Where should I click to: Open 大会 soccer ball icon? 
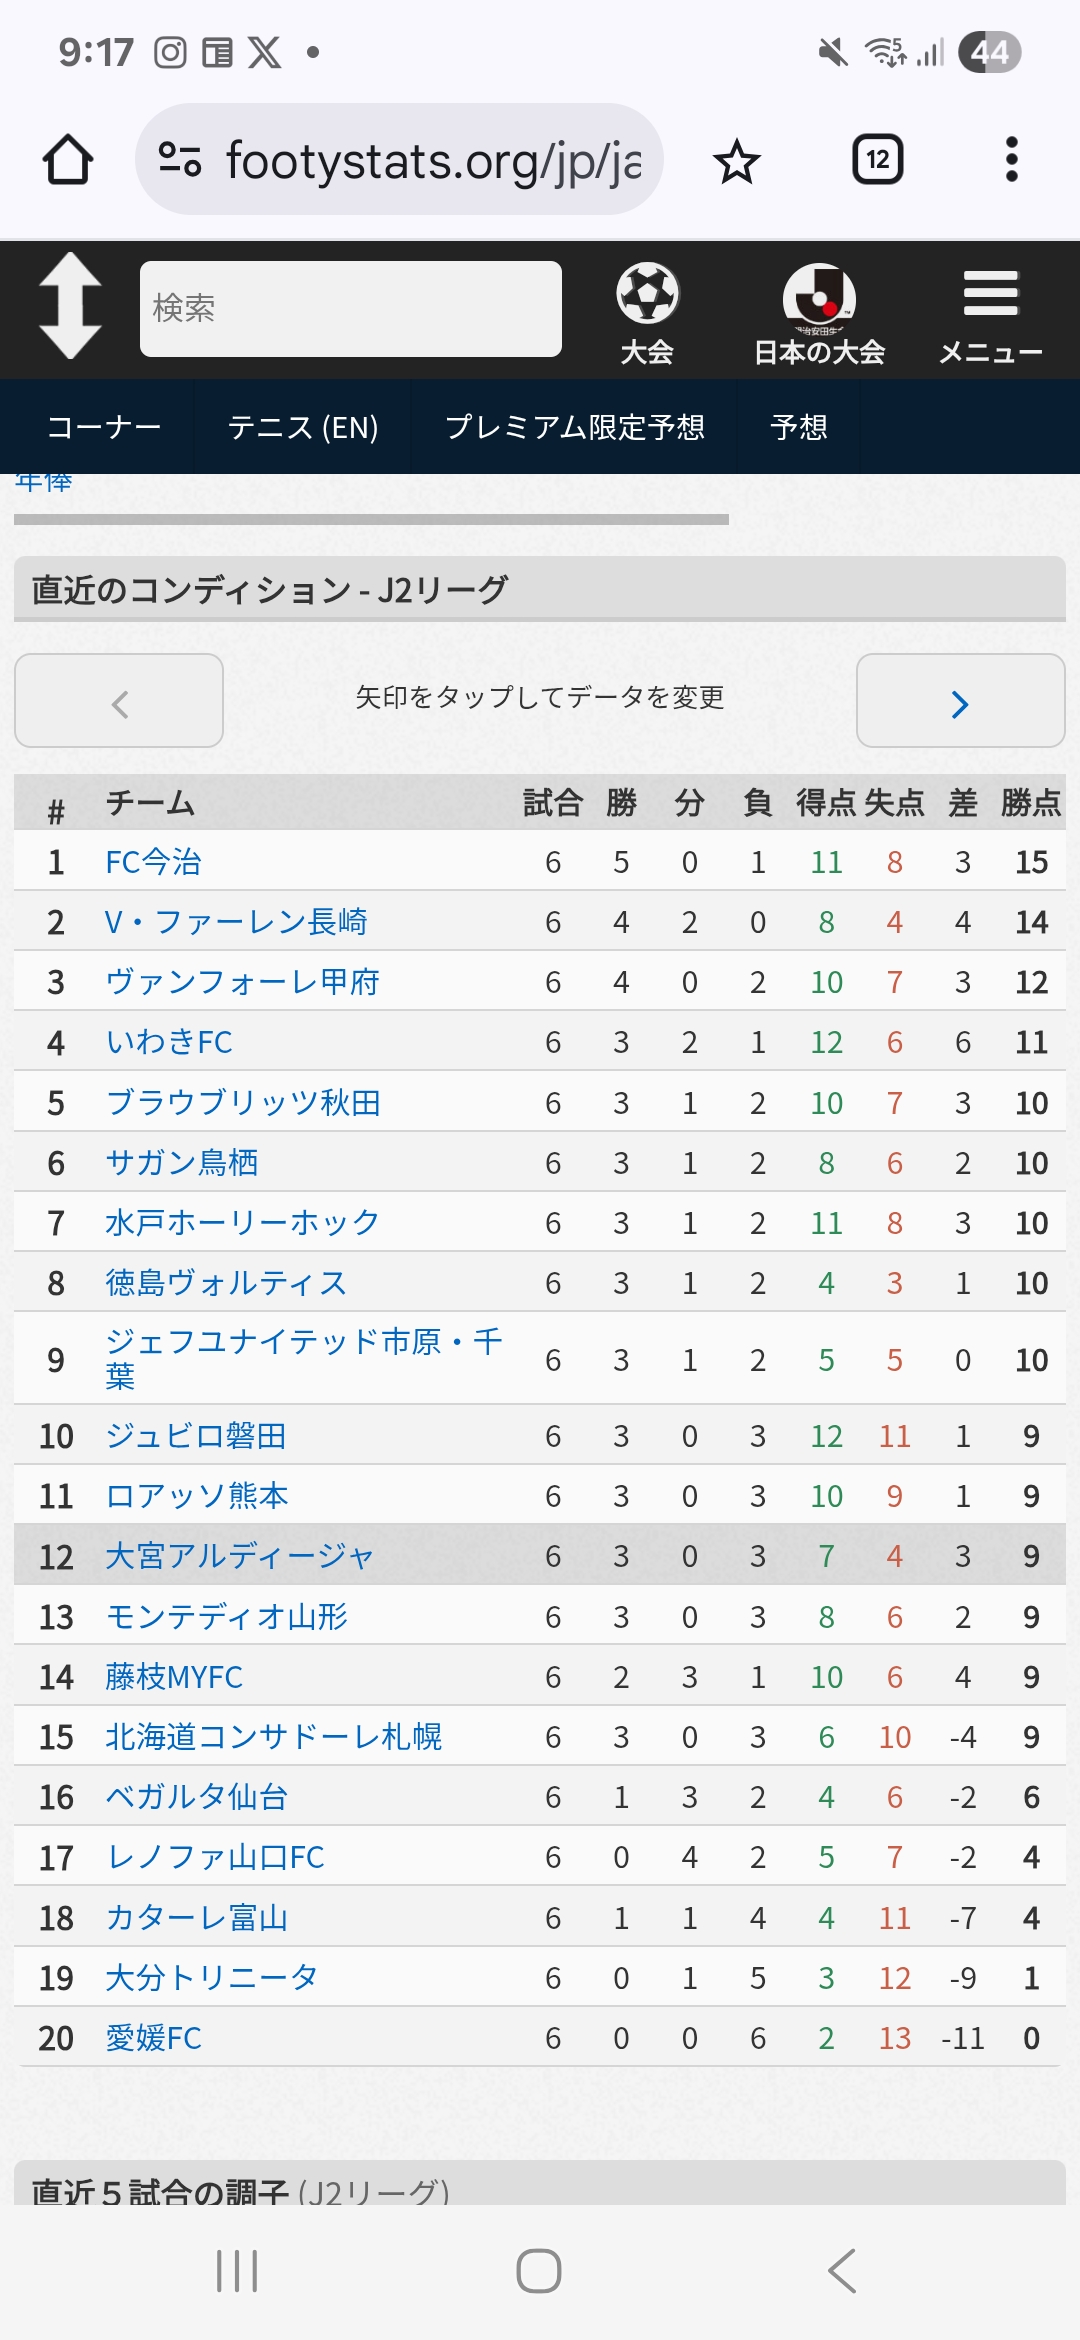click(x=647, y=312)
